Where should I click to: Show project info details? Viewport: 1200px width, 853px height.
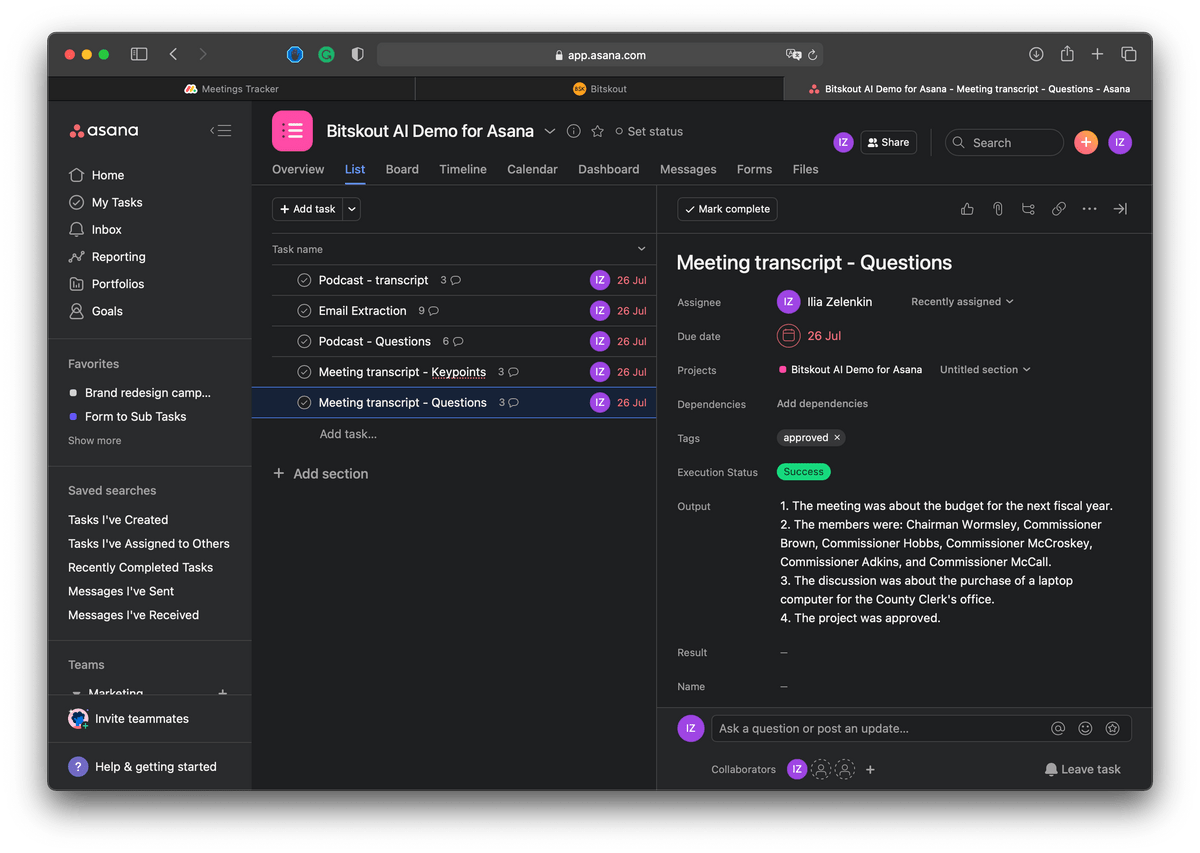click(574, 131)
